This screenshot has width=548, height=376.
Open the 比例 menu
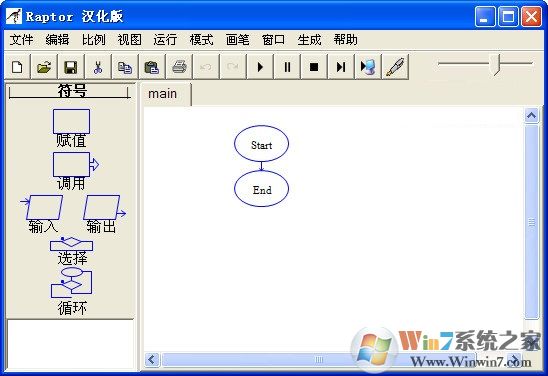click(94, 39)
